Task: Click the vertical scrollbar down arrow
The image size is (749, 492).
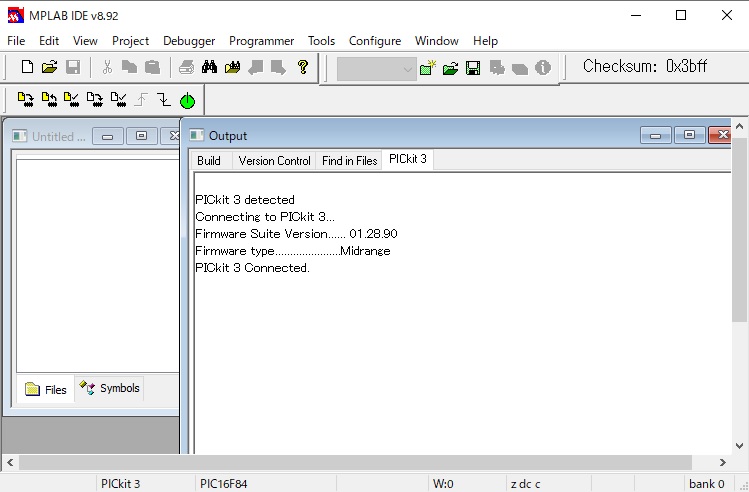Action: point(739,446)
